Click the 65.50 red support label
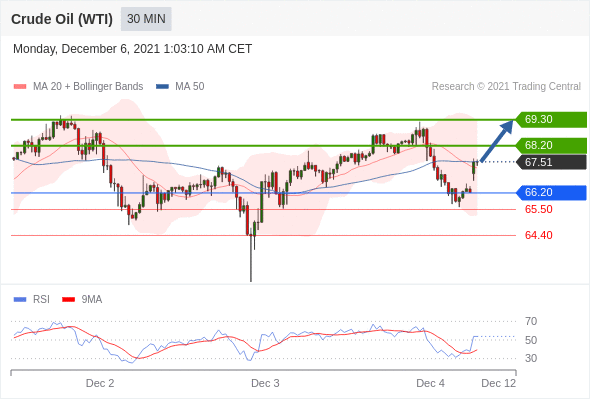 click(538, 209)
